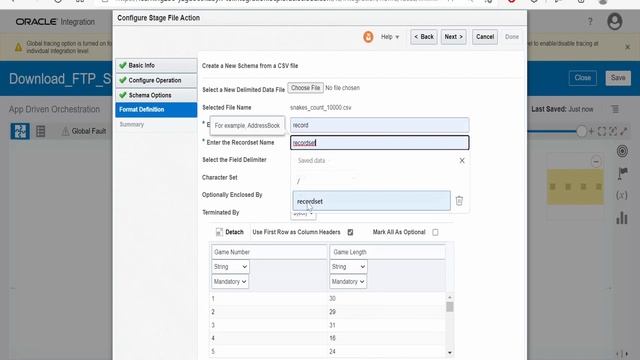Click the orange assistant icon beside Help
Image resolution: width=640 pixels, height=360 pixels.
(368, 37)
